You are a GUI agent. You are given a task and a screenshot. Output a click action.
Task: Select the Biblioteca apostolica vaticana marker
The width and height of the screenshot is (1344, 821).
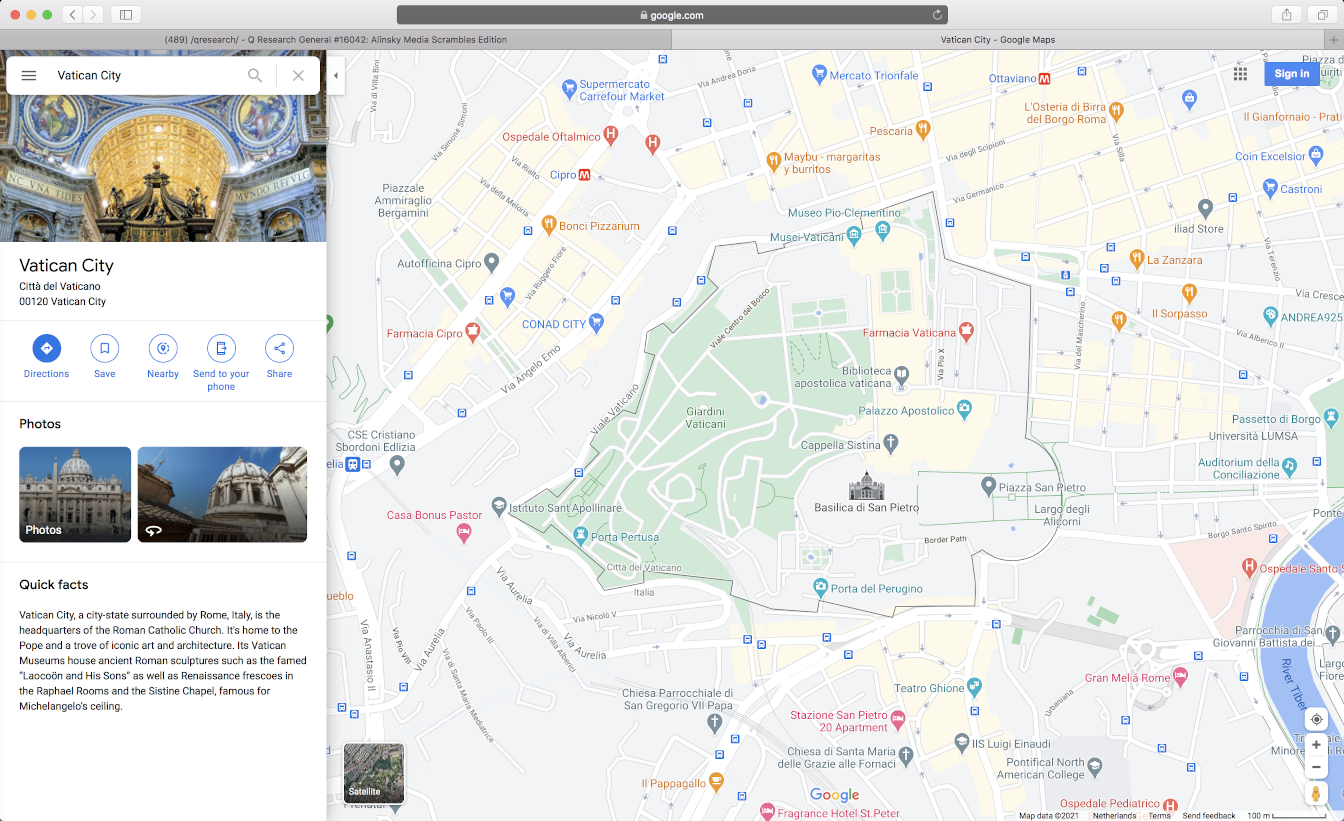tap(902, 375)
